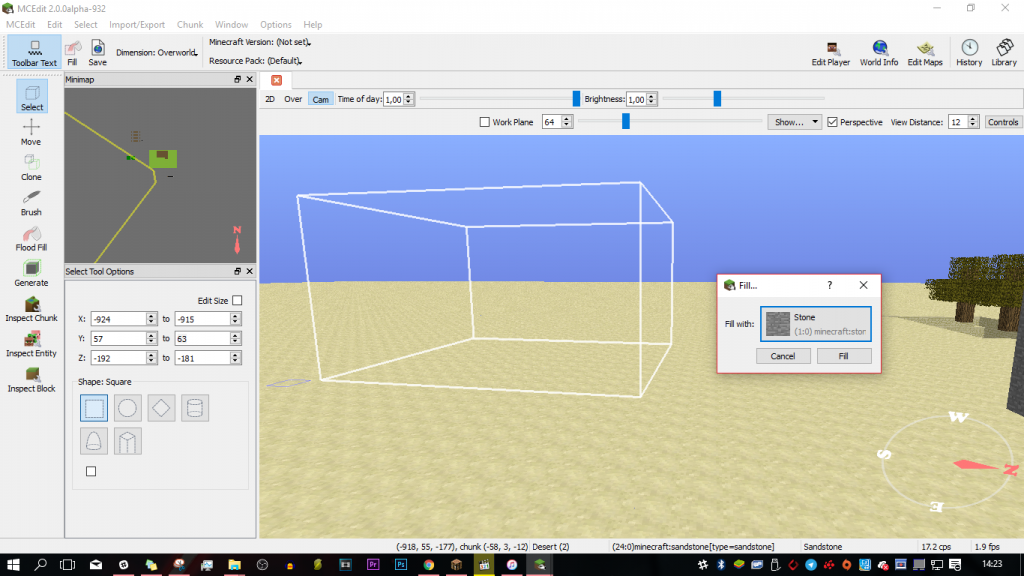Cancel the Fill dialog
Image resolution: width=1024 pixels, height=576 pixels.
pyautogui.click(x=782, y=356)
